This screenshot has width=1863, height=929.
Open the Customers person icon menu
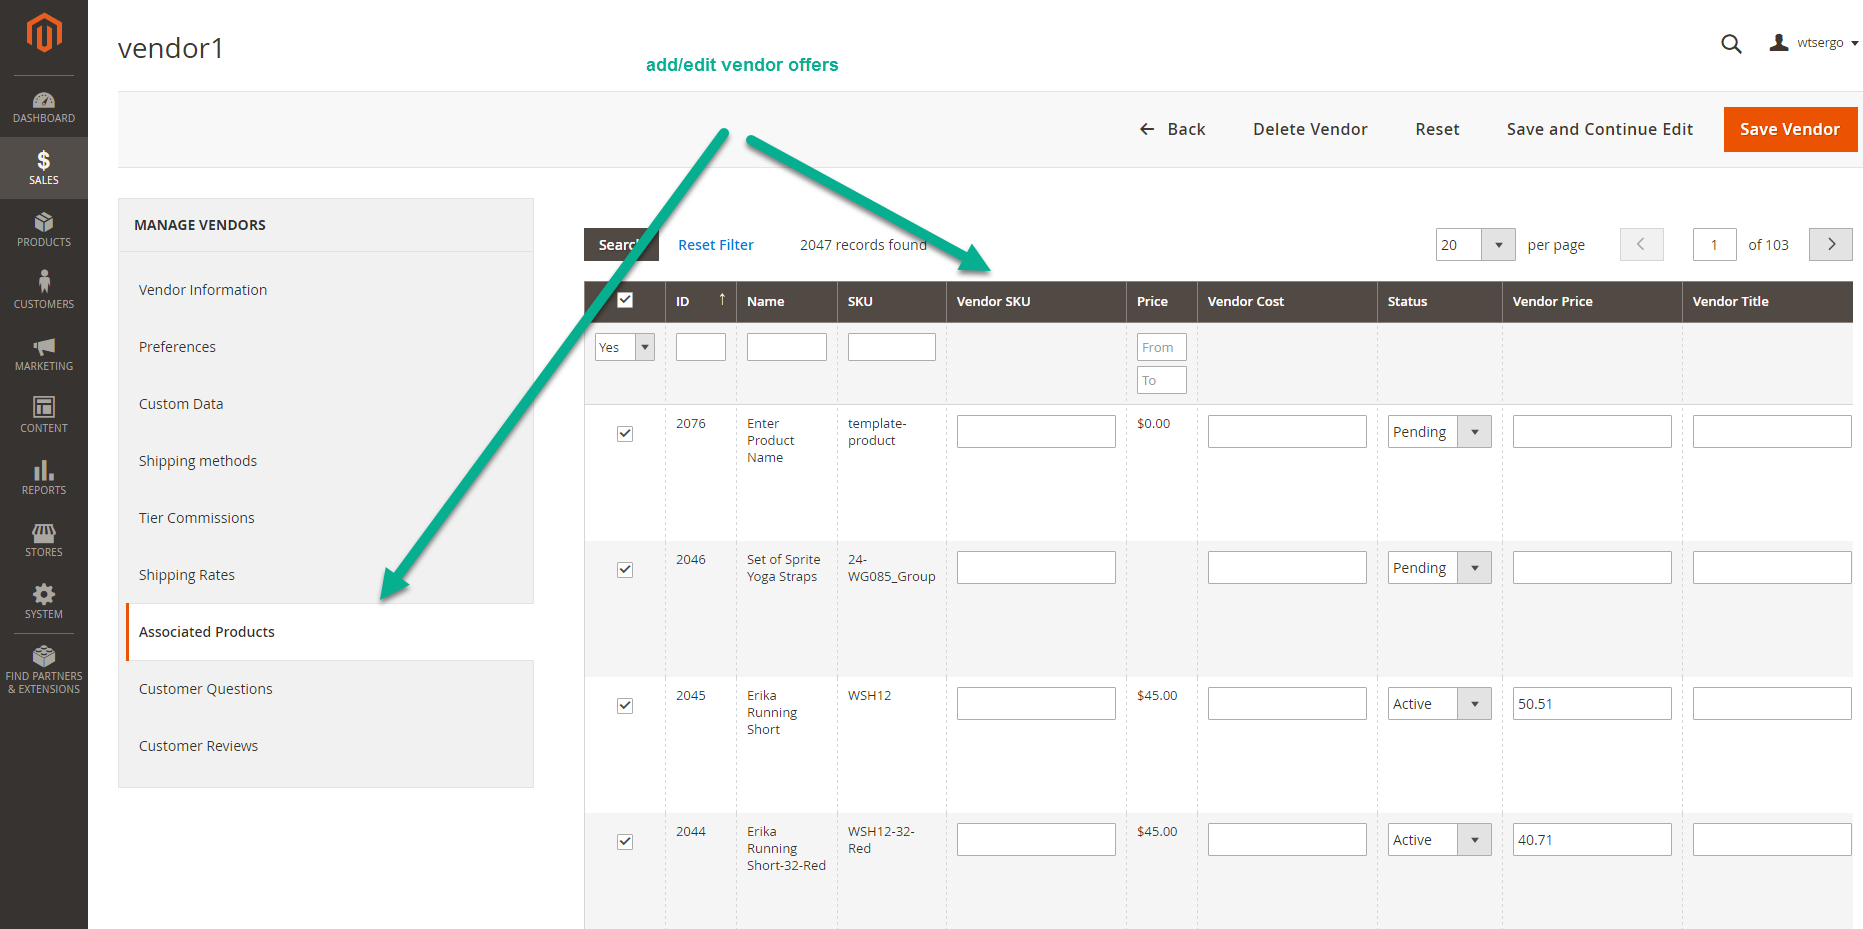pyautogui.click(x=44, y=291)
